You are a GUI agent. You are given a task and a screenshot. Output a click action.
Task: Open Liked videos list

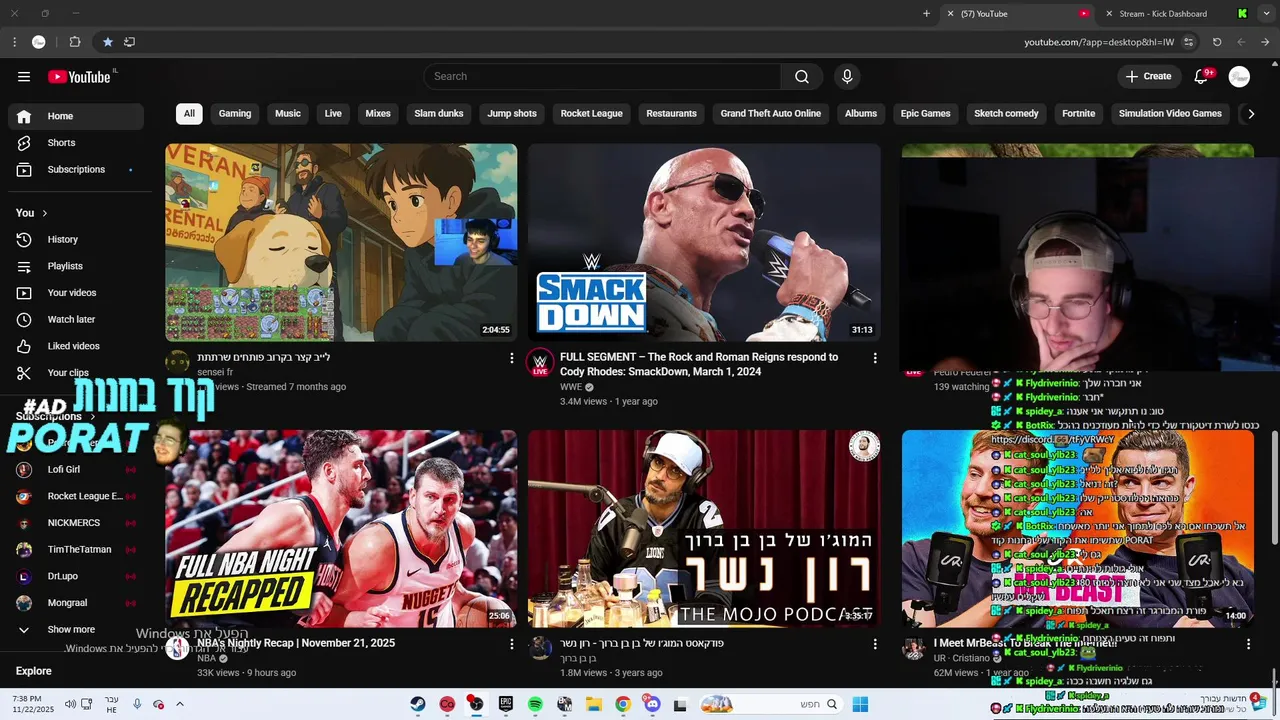click(x=76, y=346)
